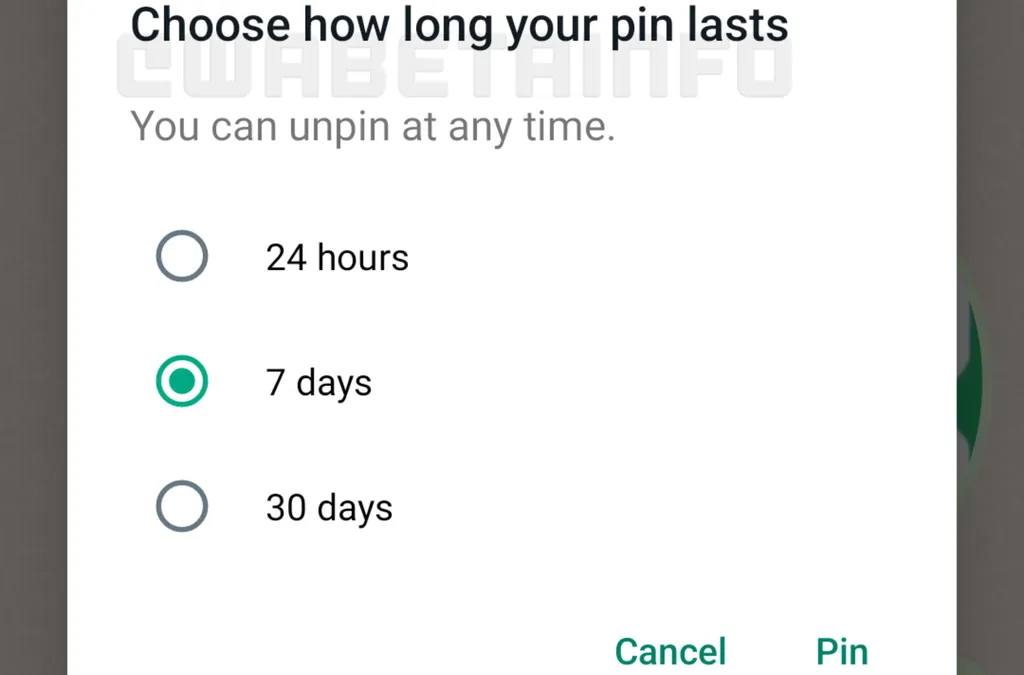This screenshot has width=1024, height=675.
Task: Click the dialog title about pin duration
Action: click(x=458, y=25)
